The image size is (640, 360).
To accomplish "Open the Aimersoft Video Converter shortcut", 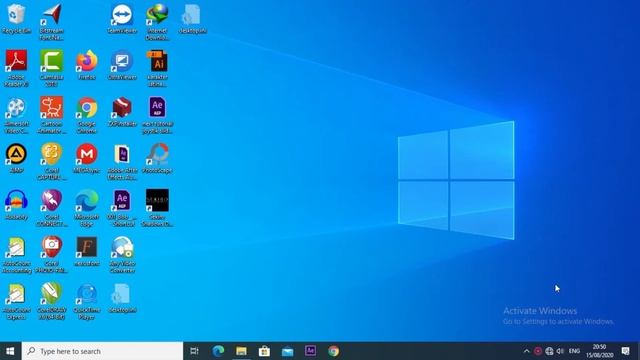I will [16, 115].
